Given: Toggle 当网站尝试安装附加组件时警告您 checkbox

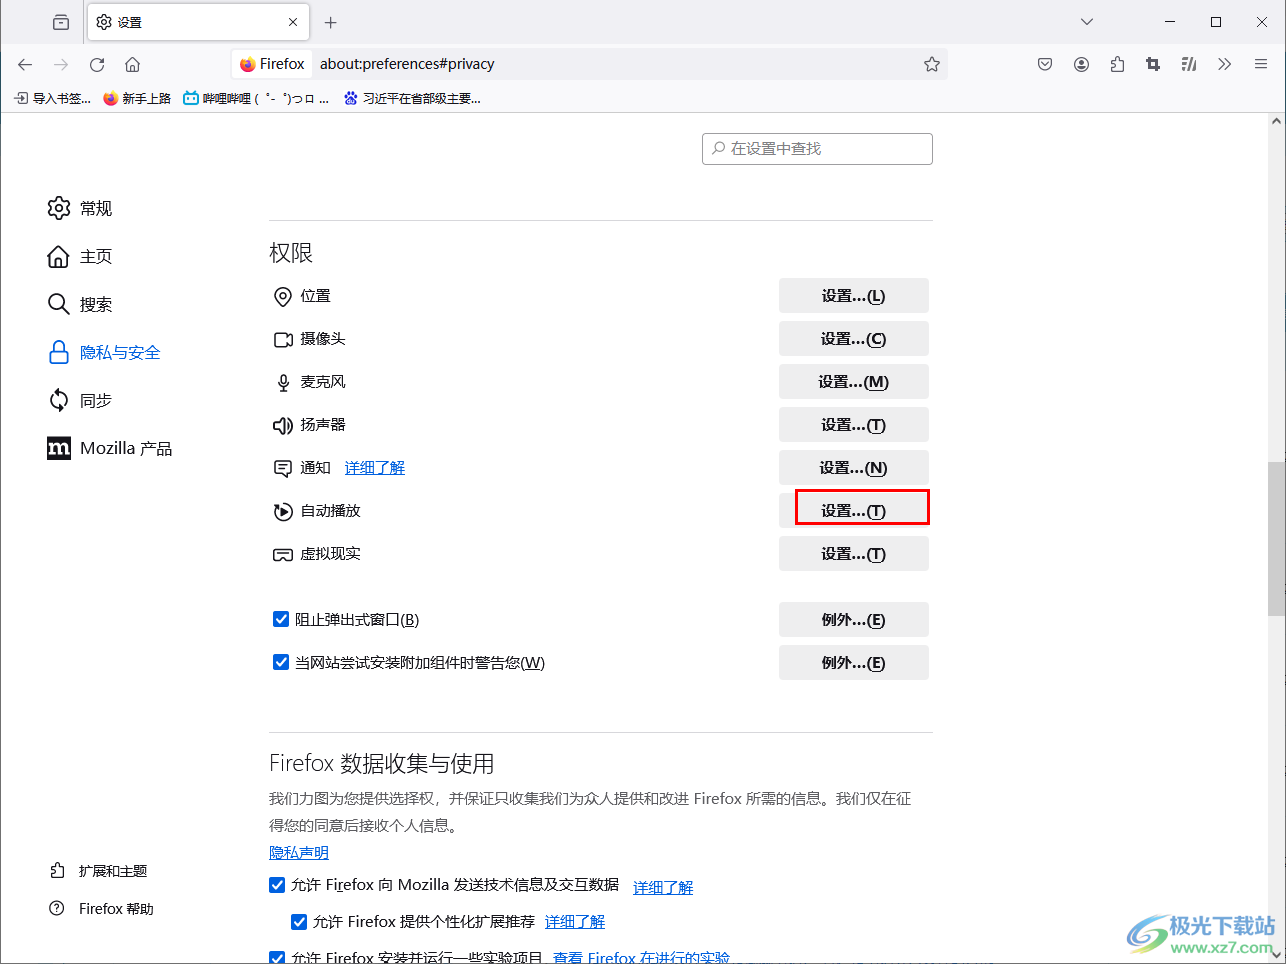Looking at the screenshot, I should pos(281,662).
